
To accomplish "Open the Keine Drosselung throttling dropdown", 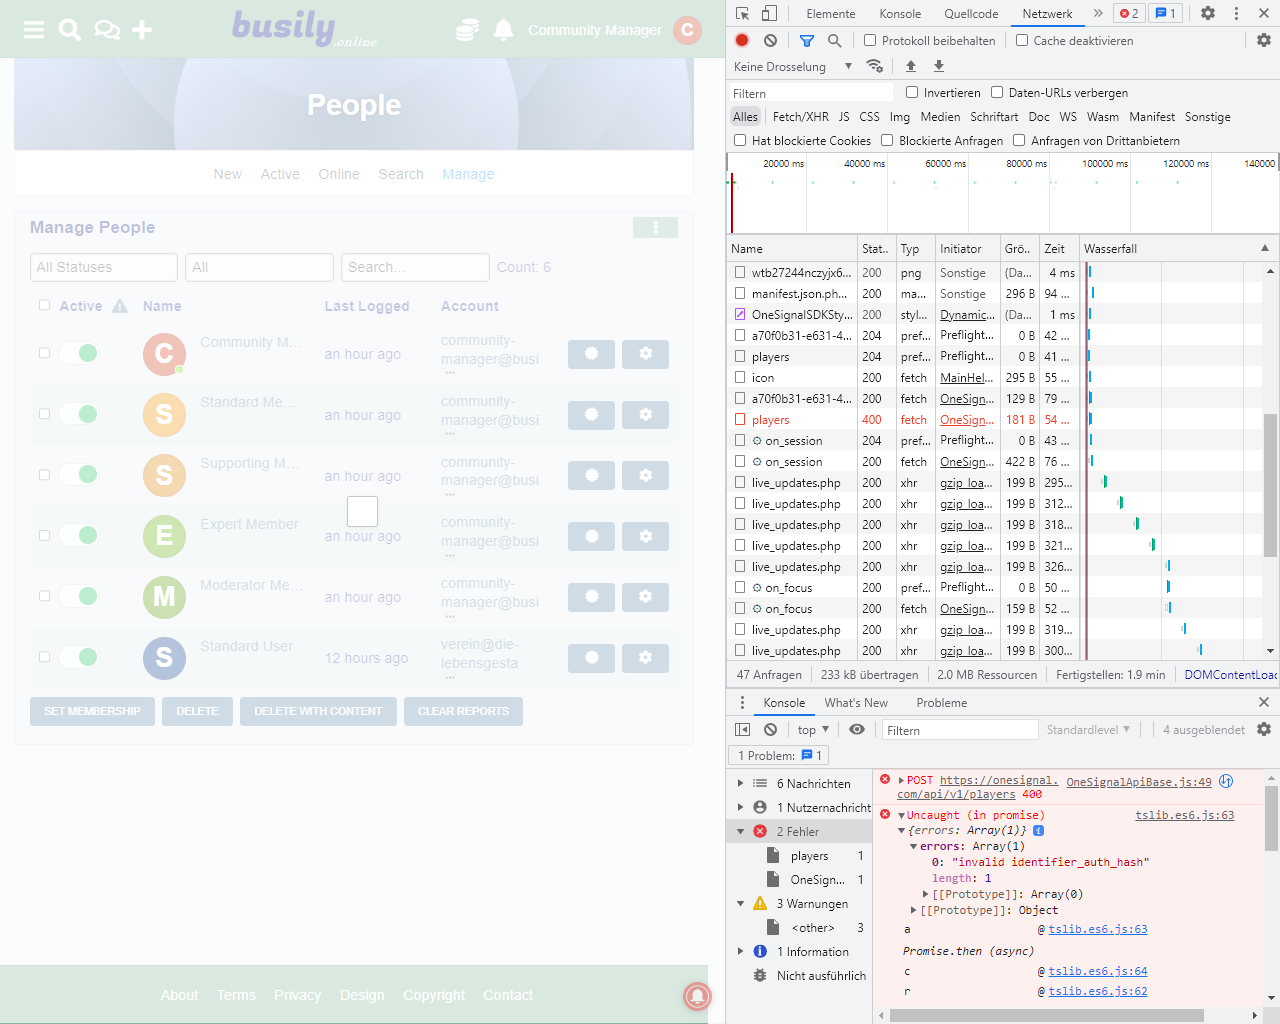I will [x=792, y=67].
